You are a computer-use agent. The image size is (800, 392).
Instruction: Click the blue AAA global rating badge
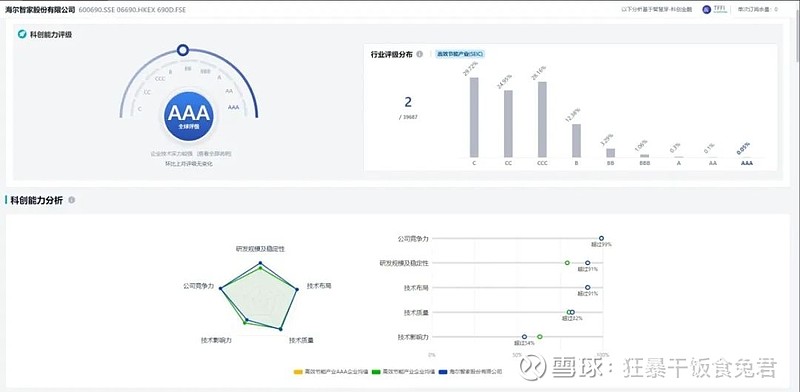[x=188, y=116]
